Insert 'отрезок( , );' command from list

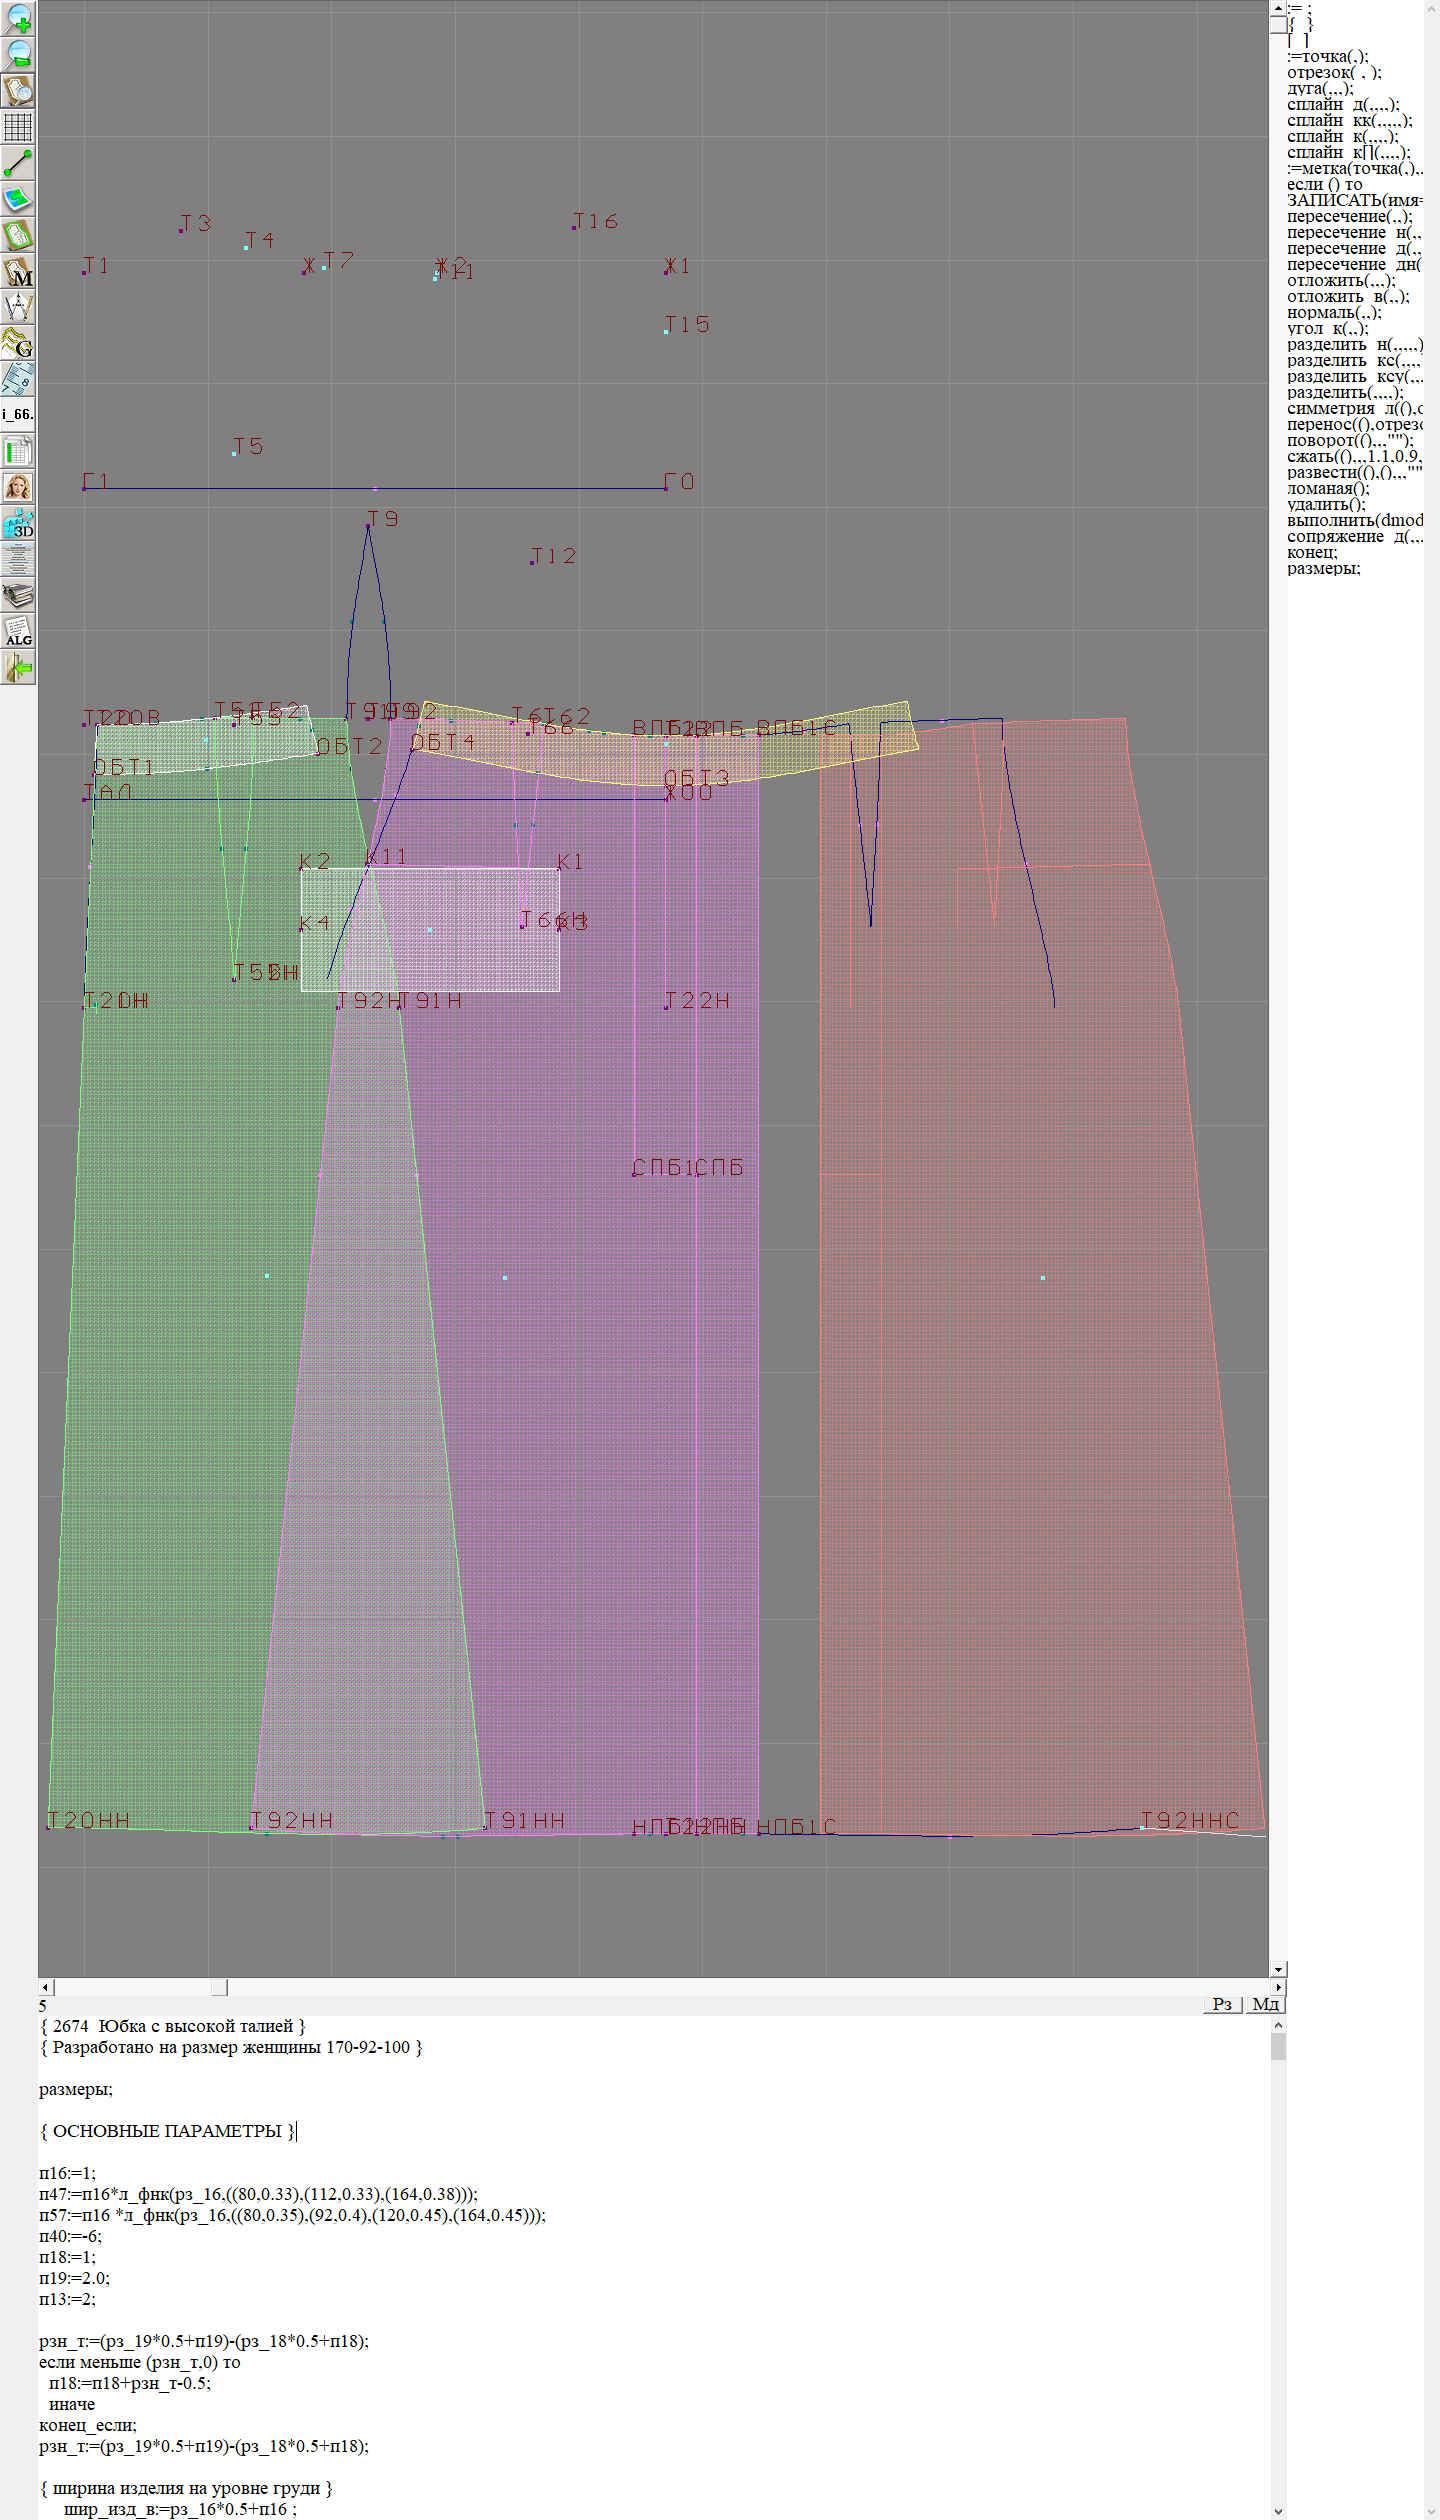[x=1333, y=72]
